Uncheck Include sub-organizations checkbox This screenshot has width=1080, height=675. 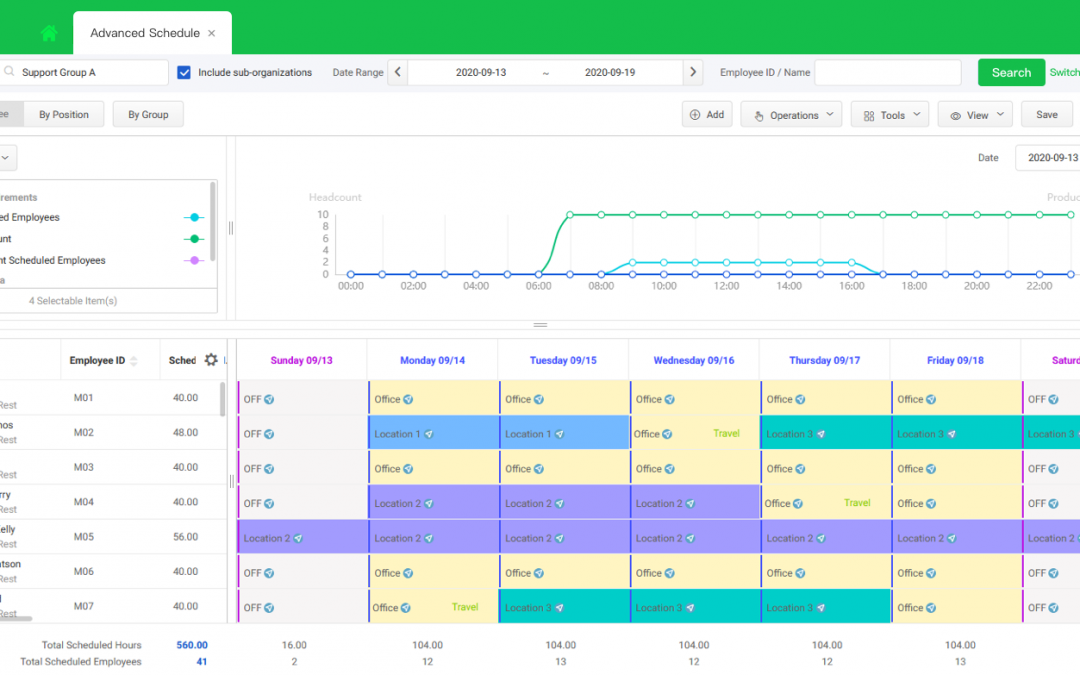(x=184, y=72)
